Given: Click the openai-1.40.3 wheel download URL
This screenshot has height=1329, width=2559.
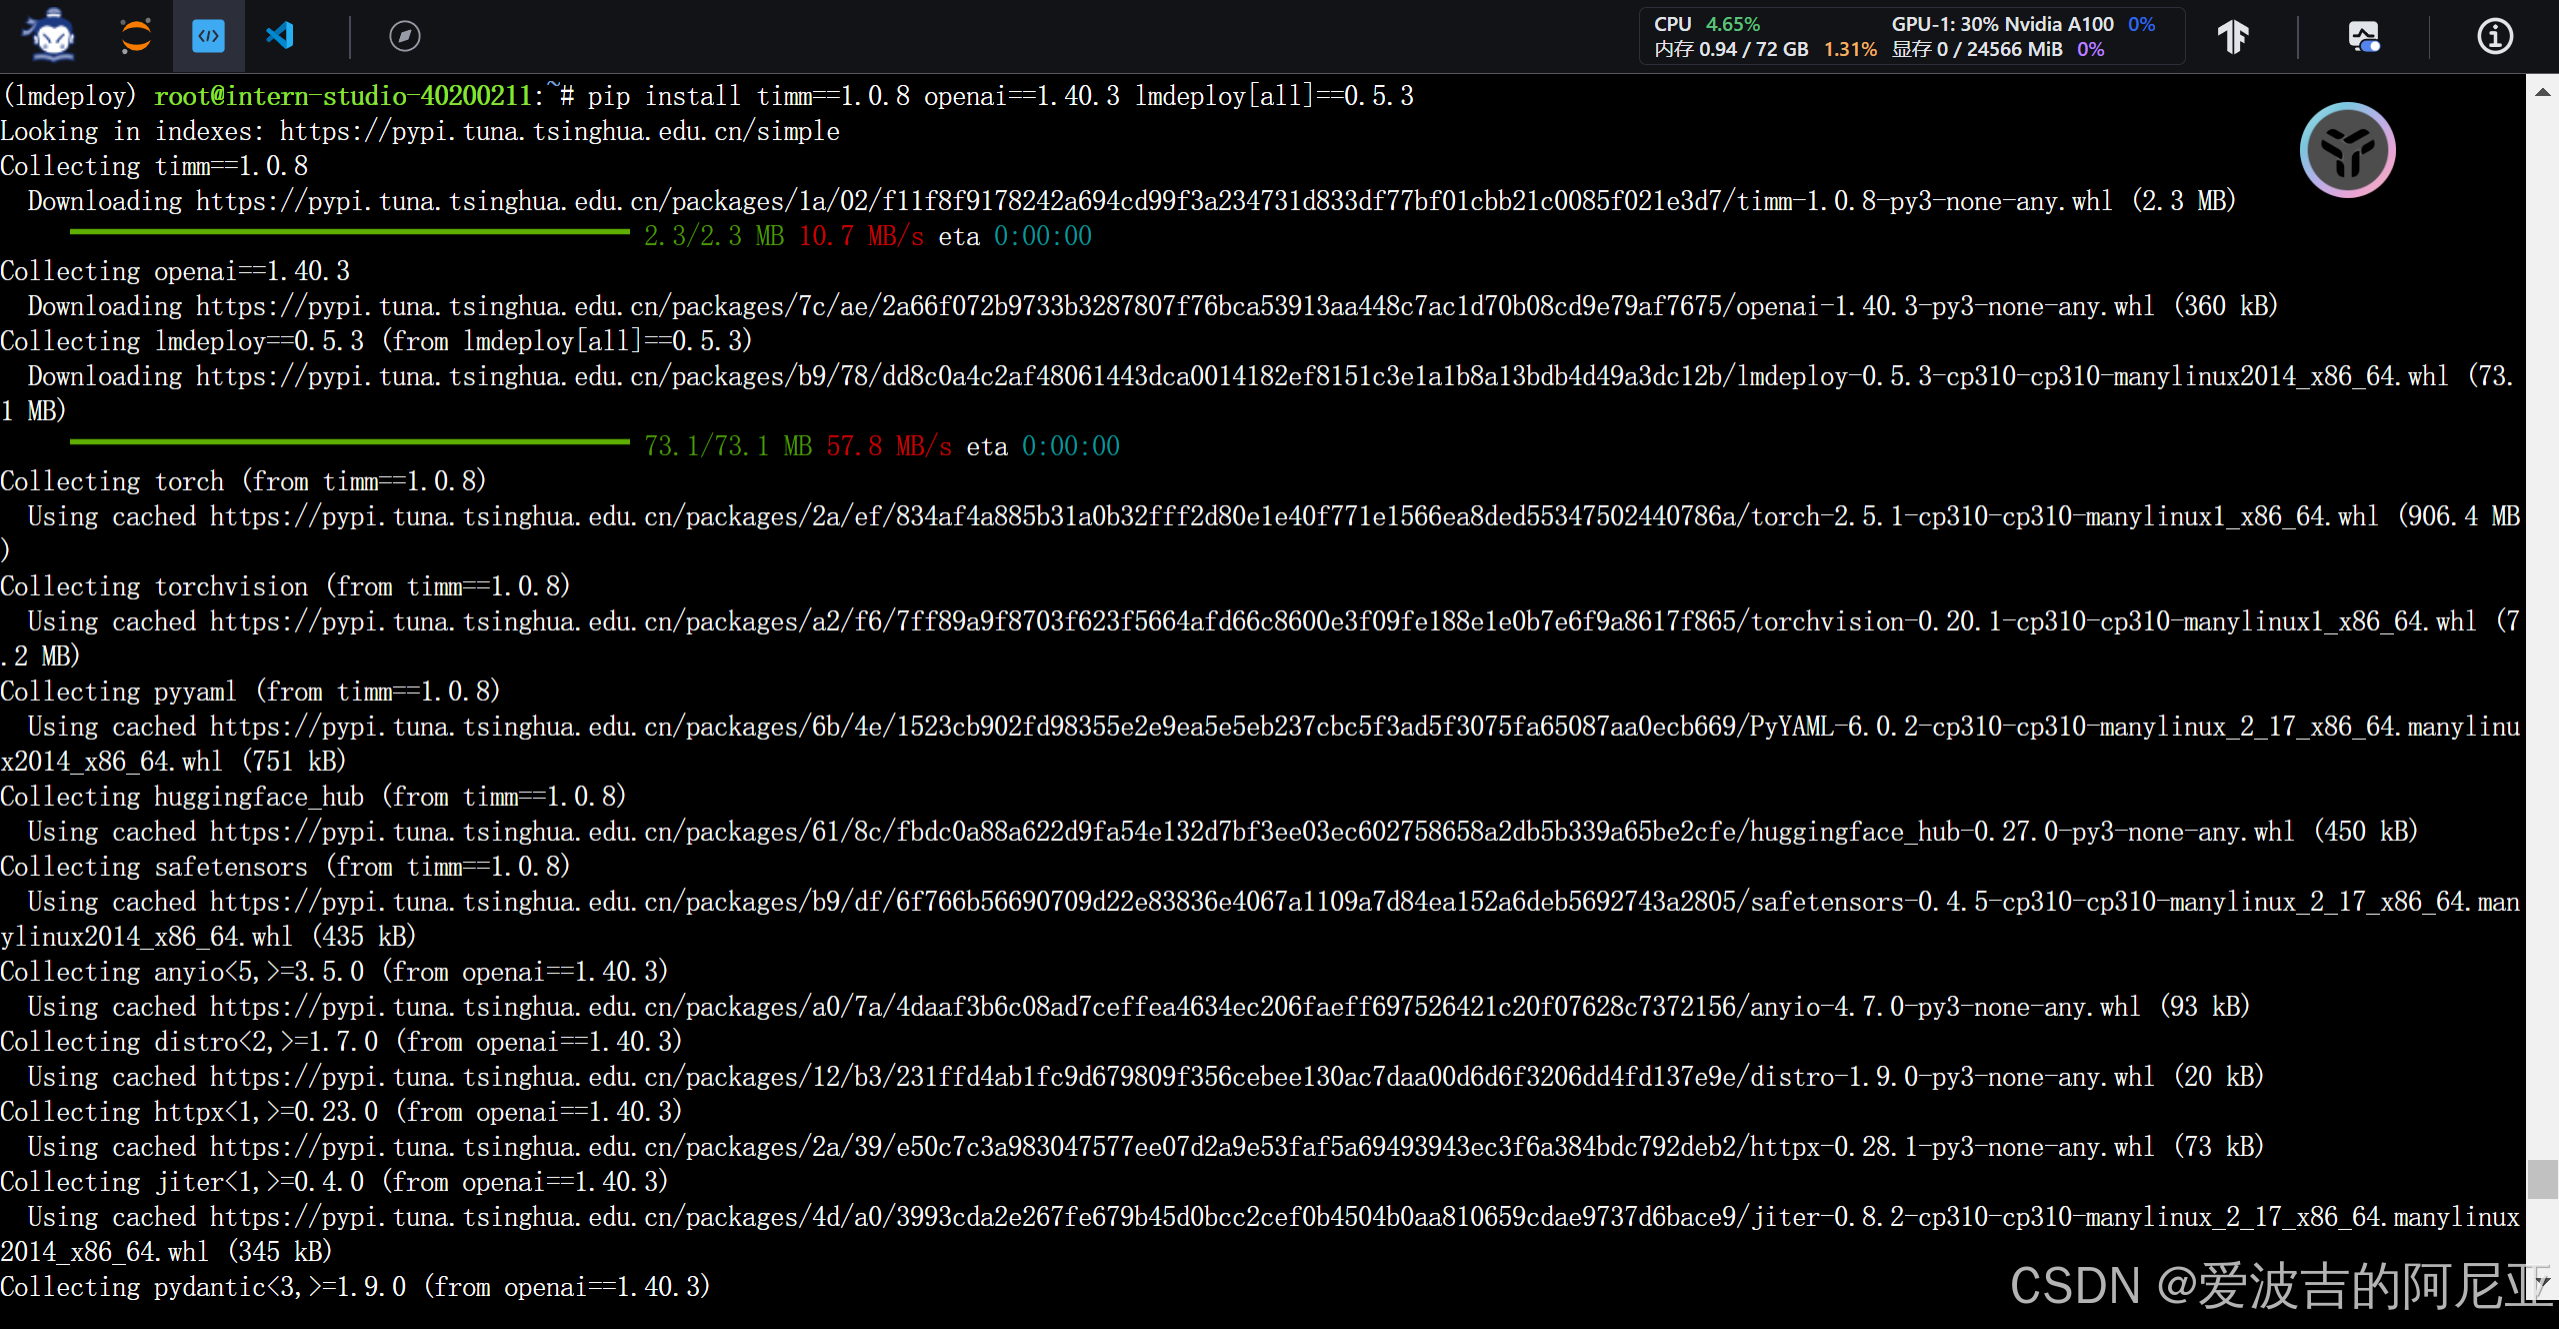Looking at the screenshot, I should pos(1174,306).
